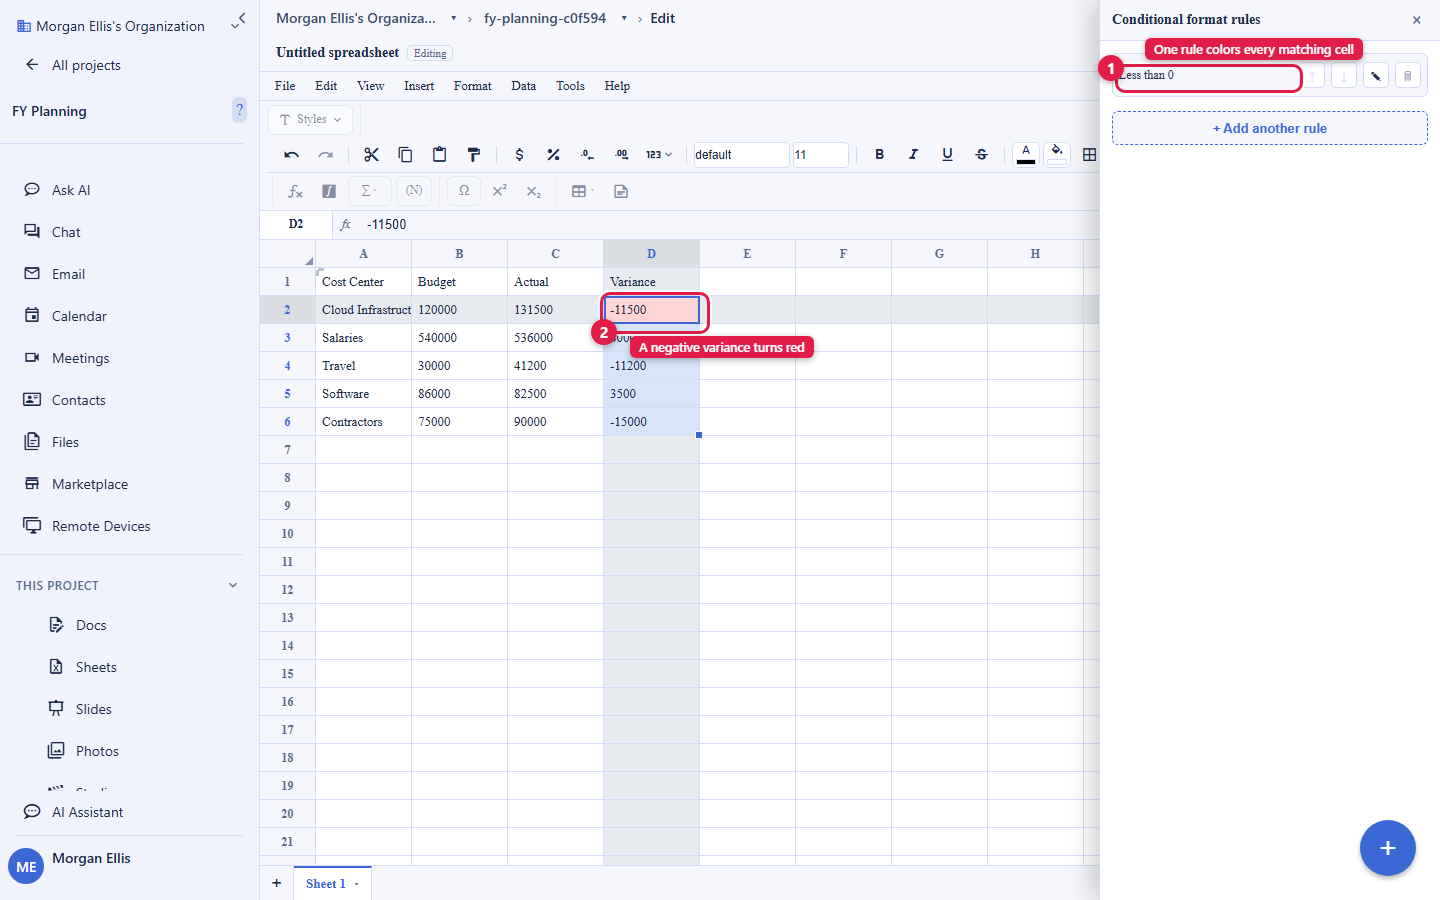
Task: Open the Insert menu
Action: coord(419,86)
